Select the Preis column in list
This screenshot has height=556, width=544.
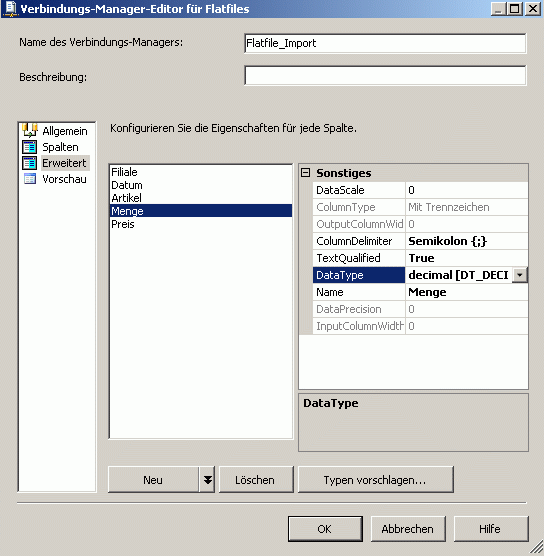click(x=123, y=224)
